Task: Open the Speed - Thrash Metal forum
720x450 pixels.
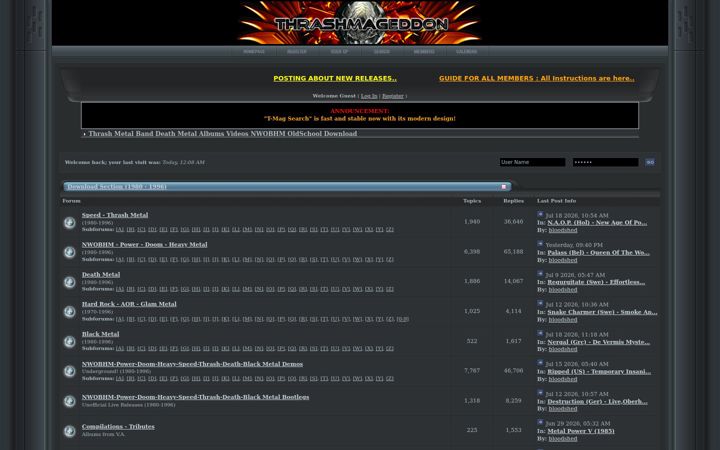Action: [x=115, y=215]
